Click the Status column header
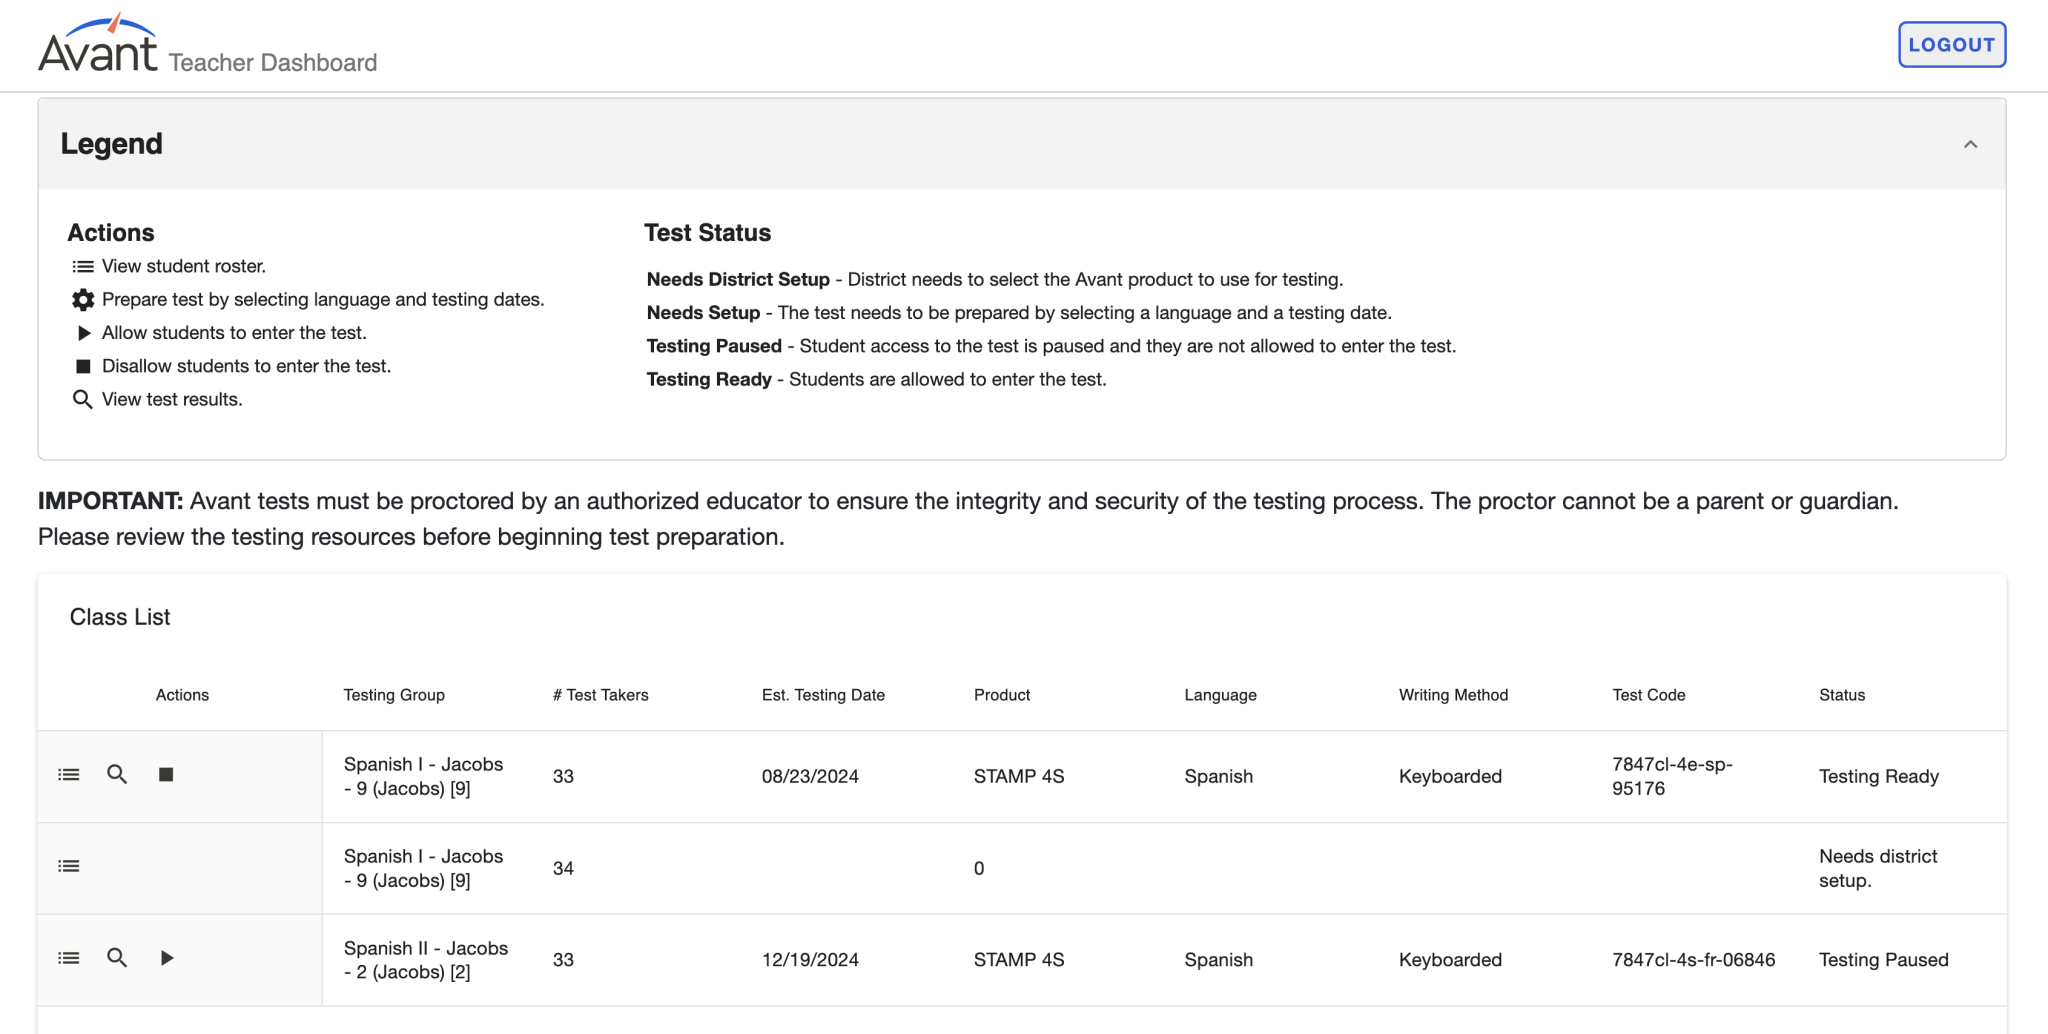 tap(1842, 695)
